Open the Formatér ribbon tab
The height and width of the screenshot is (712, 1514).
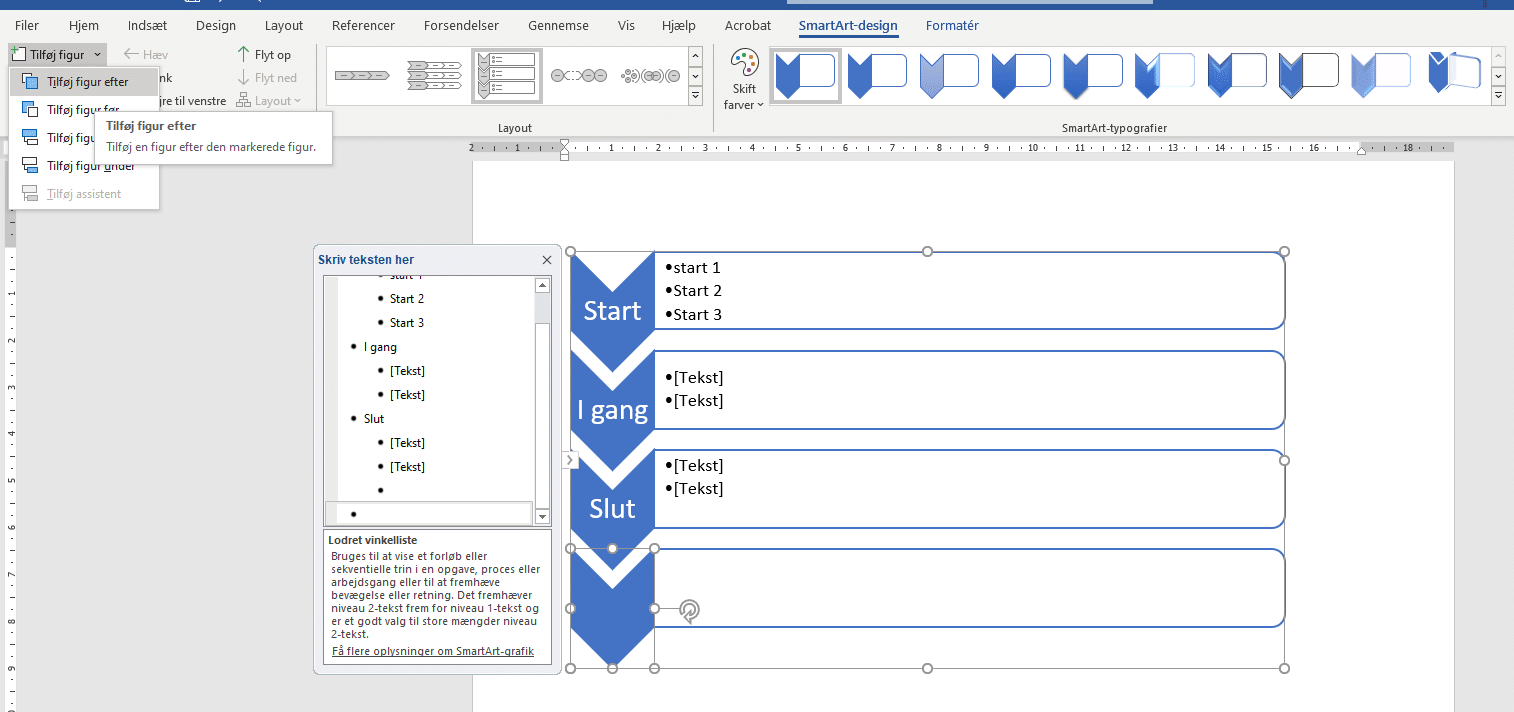point(952,26)
